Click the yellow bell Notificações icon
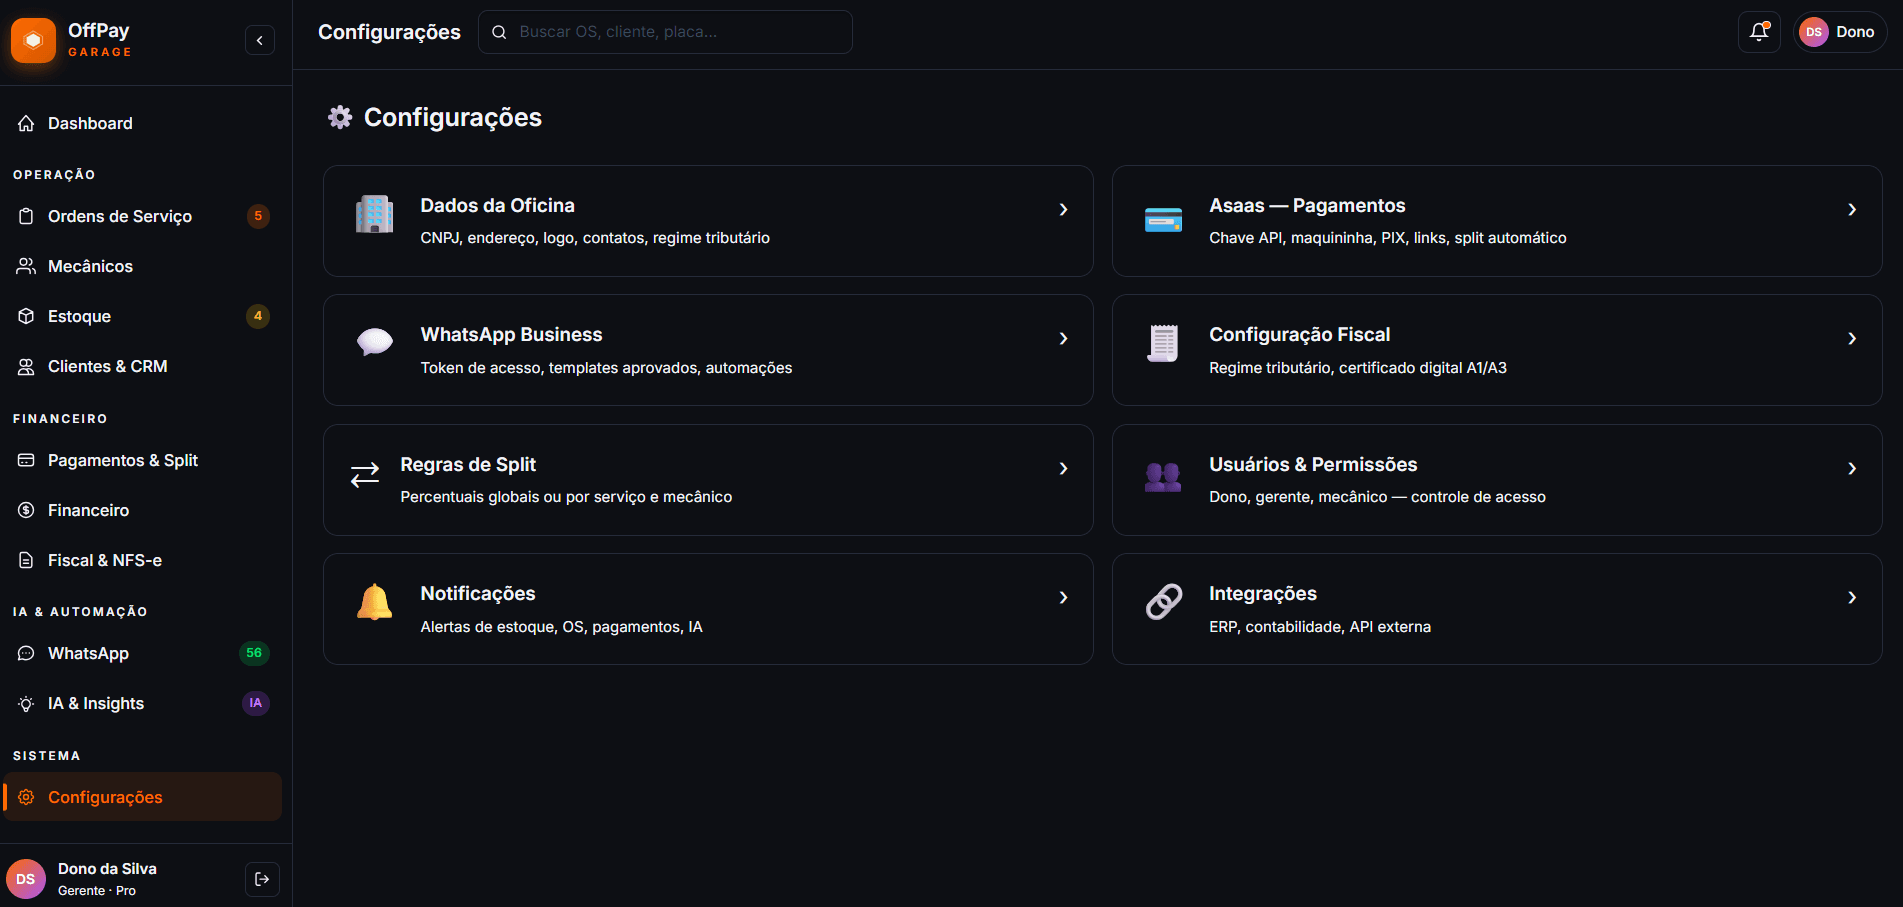The image size is (1903, 907). tap(375, 602)
